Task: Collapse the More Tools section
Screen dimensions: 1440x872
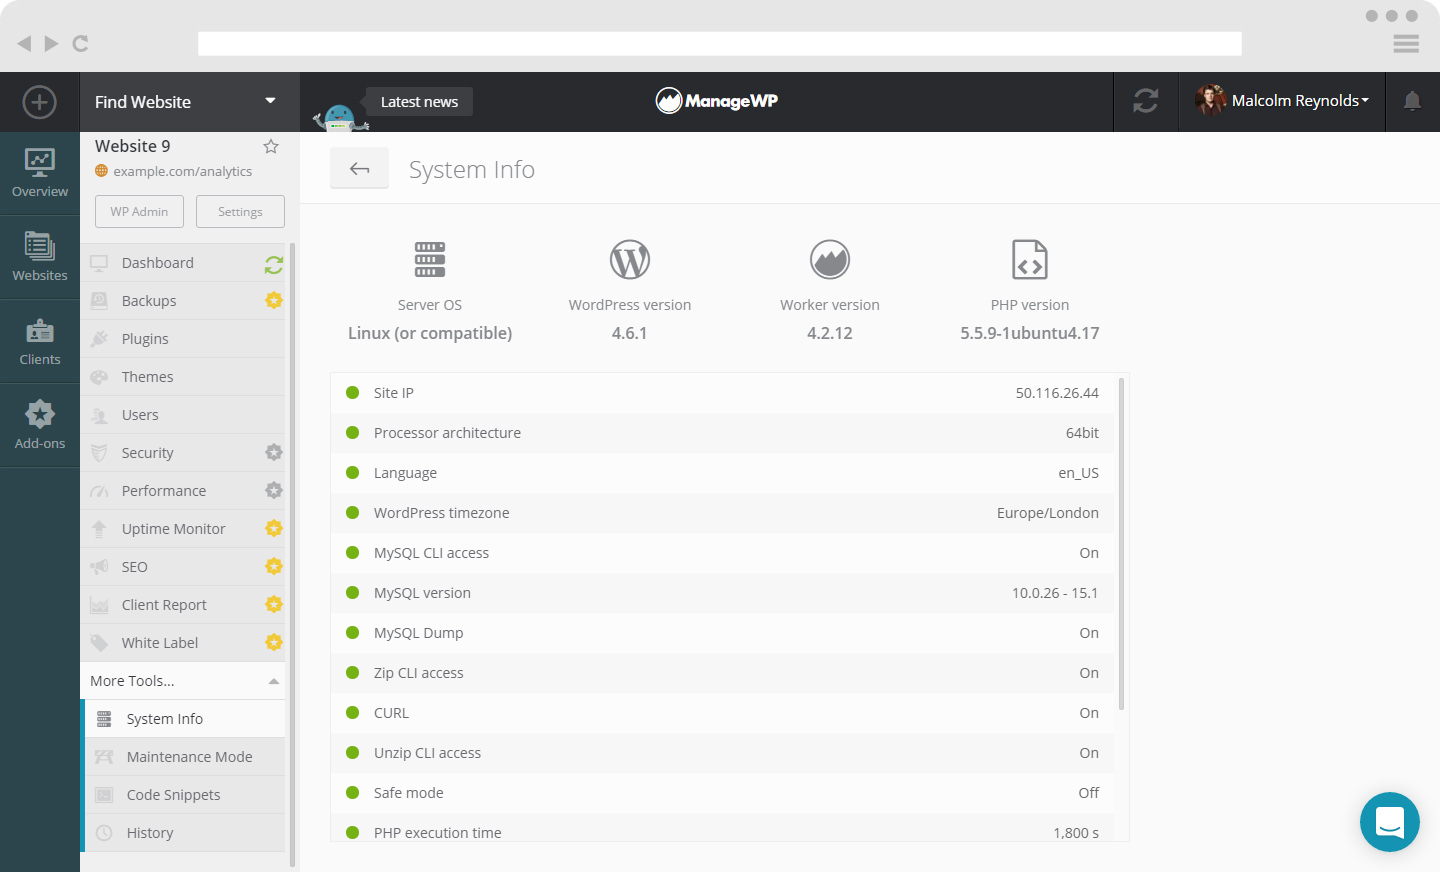Action: coord(183,681)
